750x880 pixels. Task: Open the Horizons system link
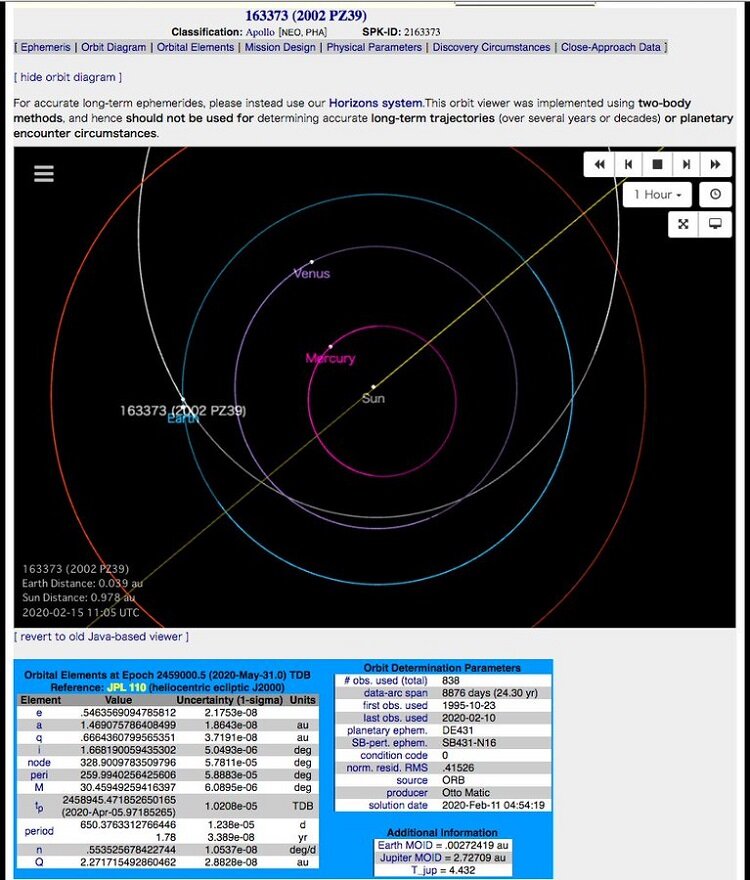coord(376,103)
